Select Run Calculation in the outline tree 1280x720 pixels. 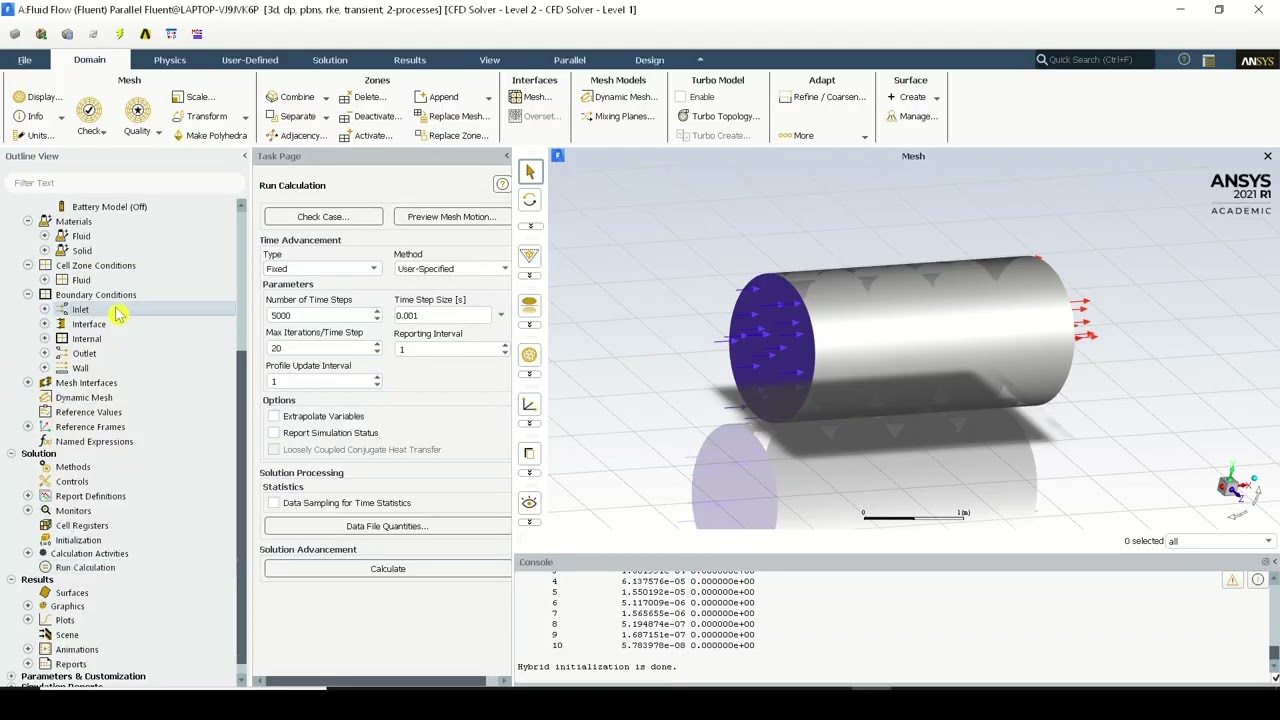point(85,568)
